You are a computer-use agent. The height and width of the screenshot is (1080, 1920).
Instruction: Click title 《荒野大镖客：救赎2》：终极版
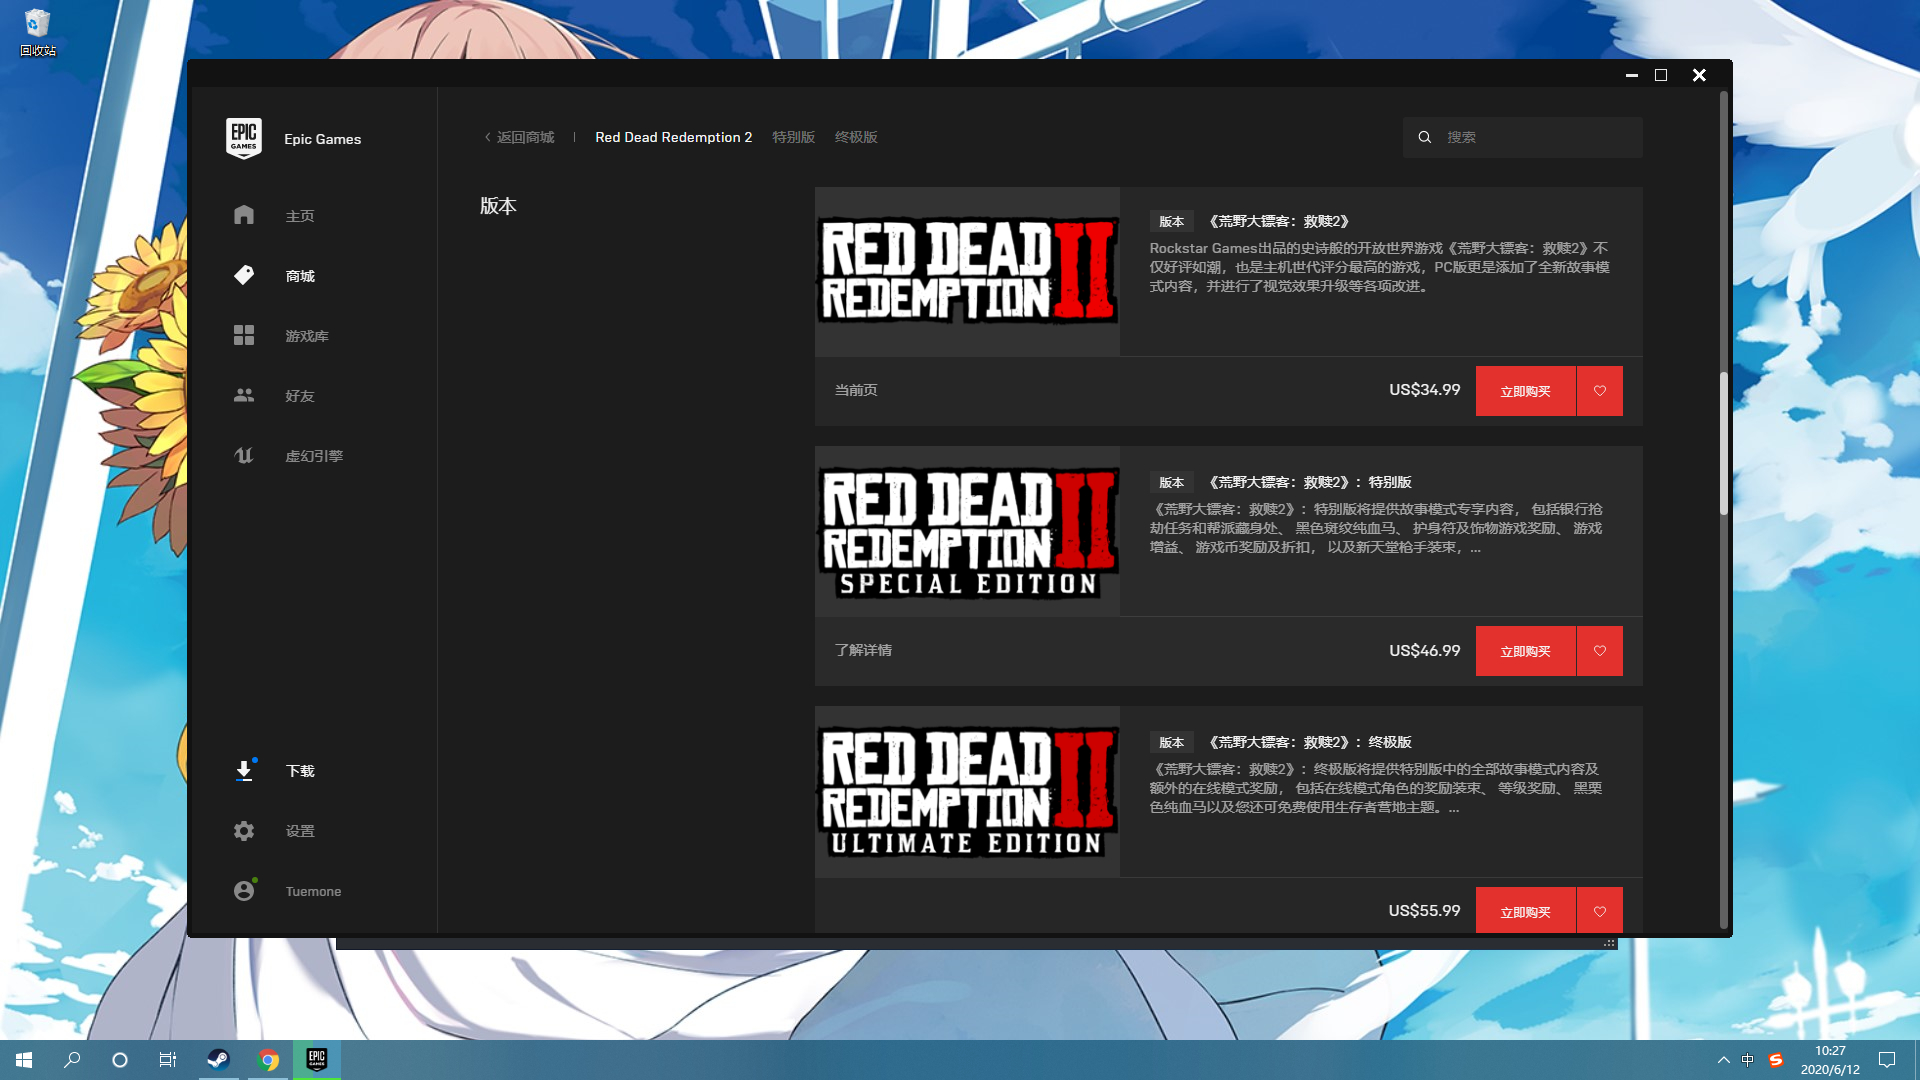click(1307, 742)
